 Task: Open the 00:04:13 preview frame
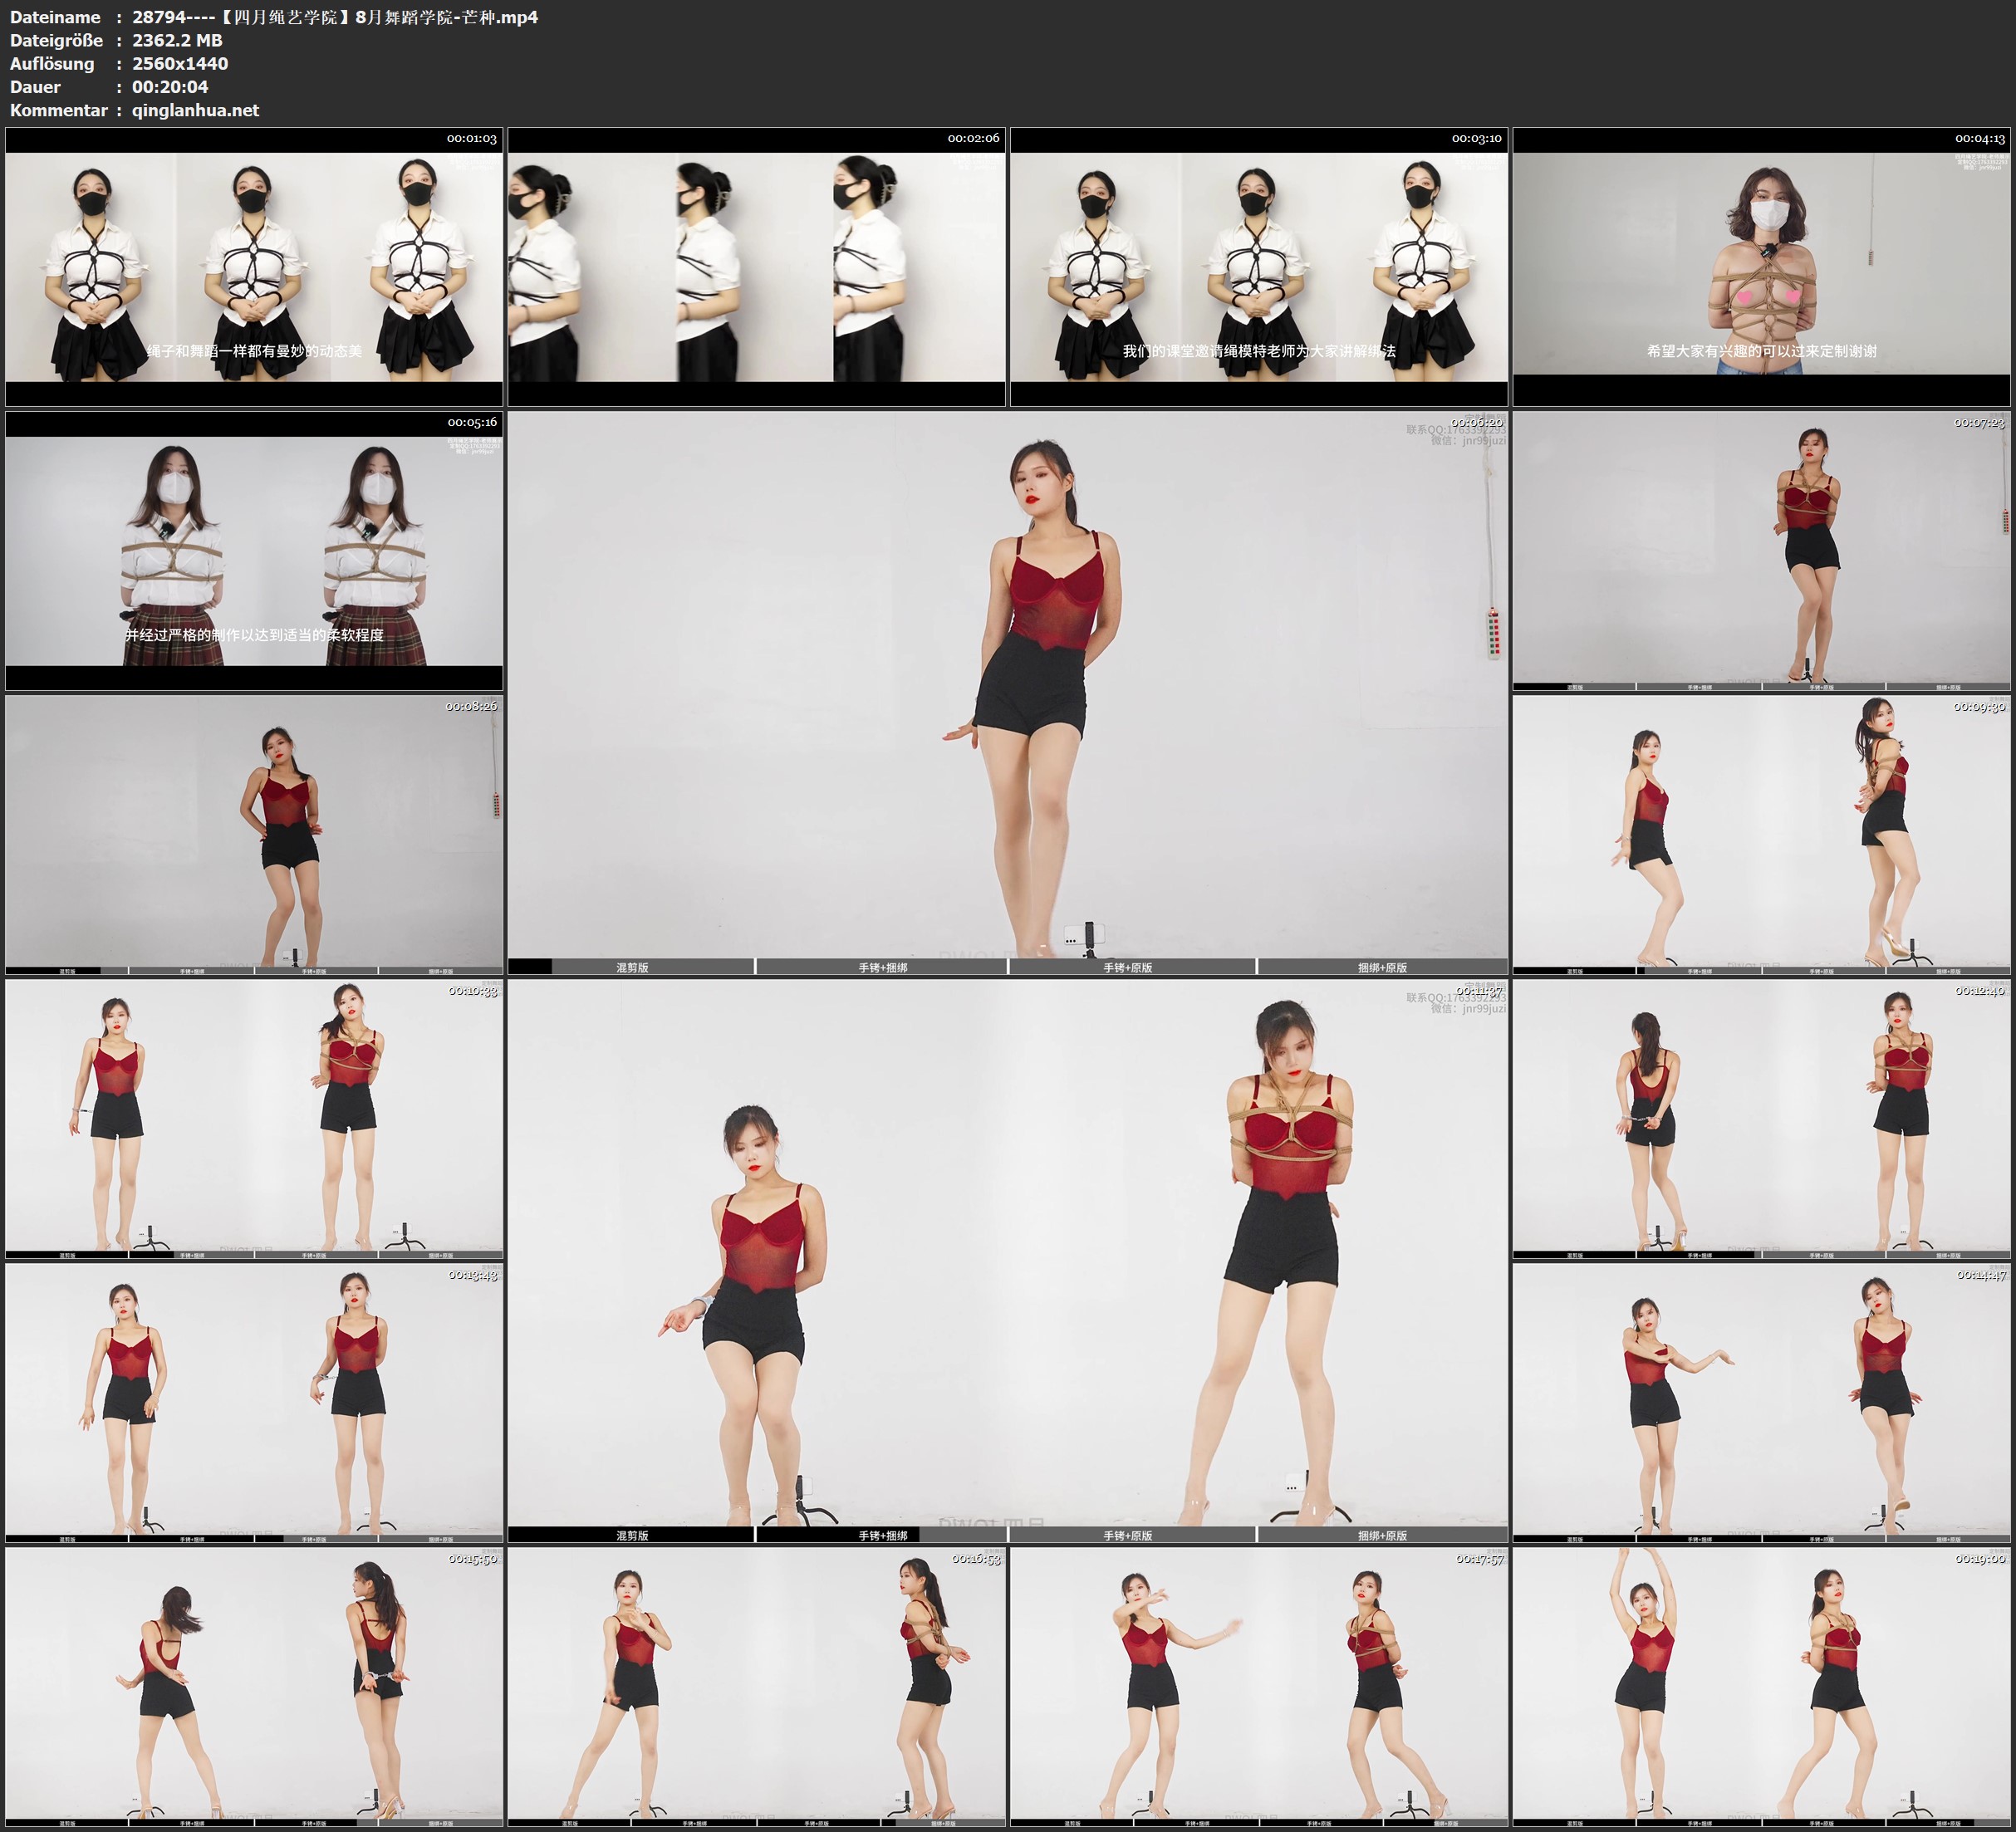[1761, 266]
